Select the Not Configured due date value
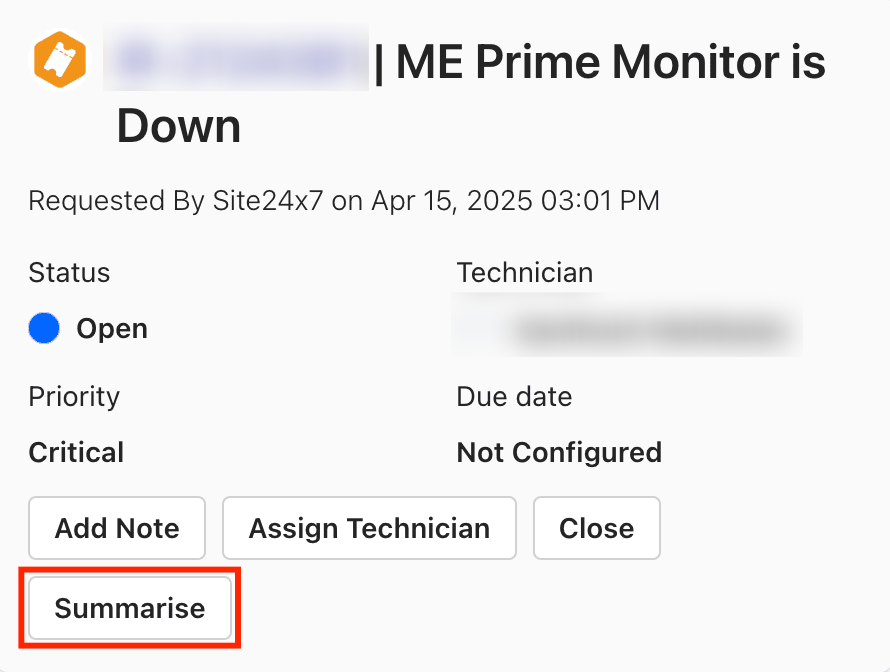 pos(559,452)
